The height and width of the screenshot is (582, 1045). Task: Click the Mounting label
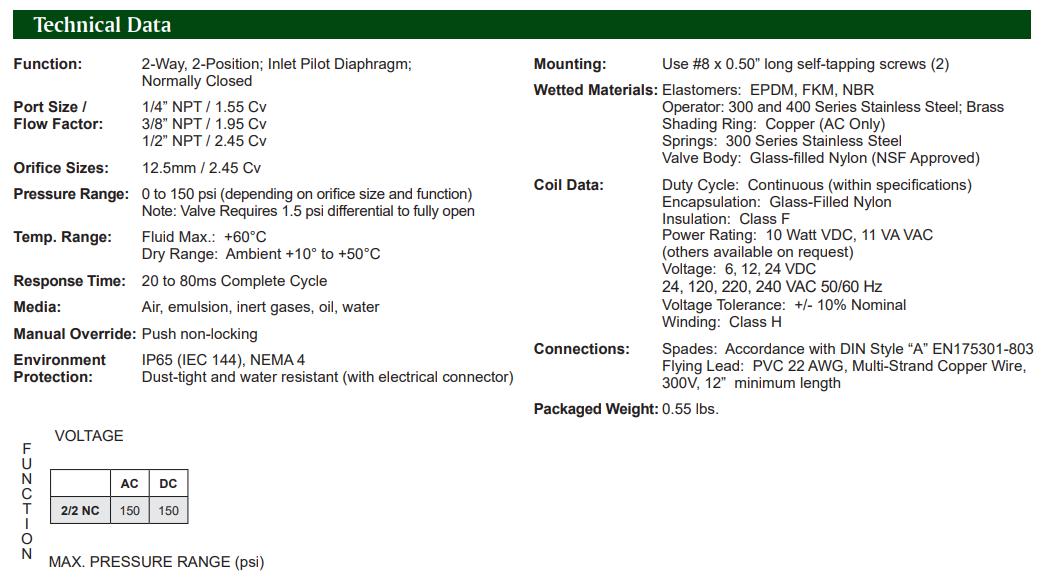point(570,64)
